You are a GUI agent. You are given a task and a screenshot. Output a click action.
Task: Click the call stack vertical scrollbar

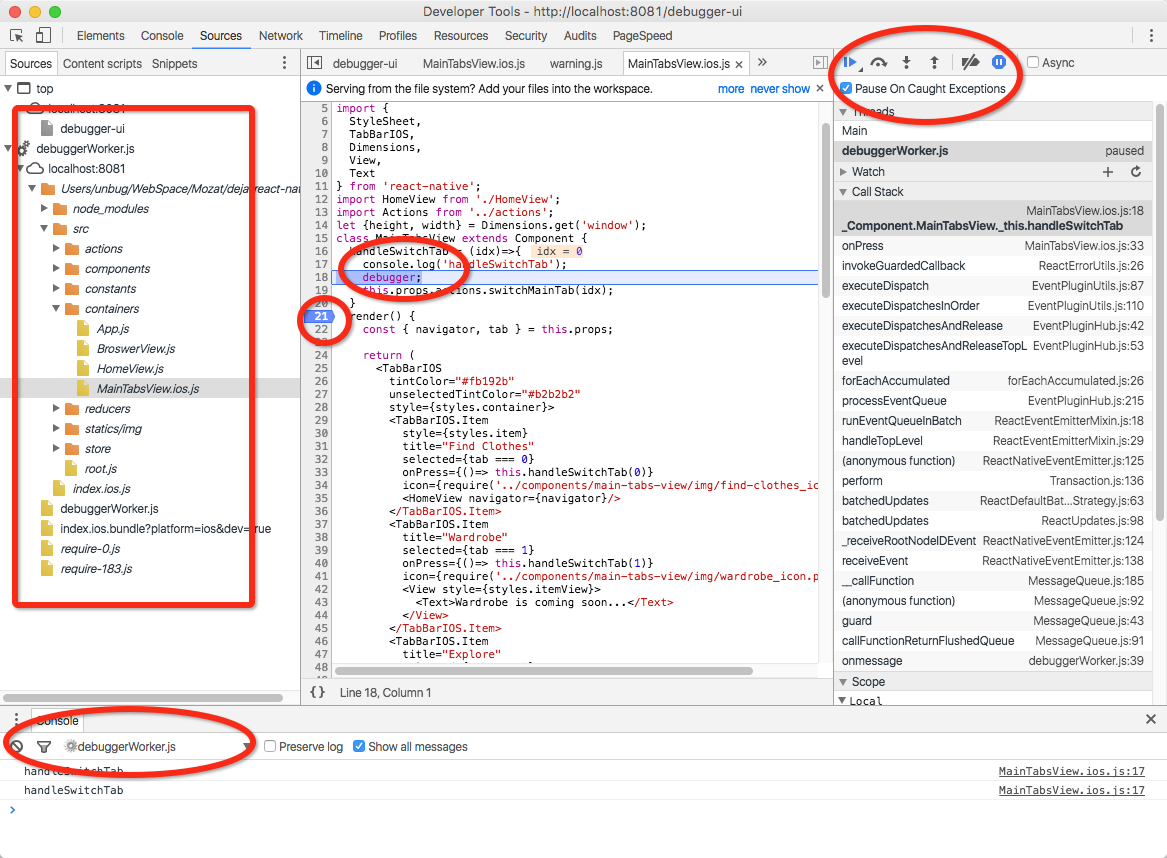(x=1160, y=313)
